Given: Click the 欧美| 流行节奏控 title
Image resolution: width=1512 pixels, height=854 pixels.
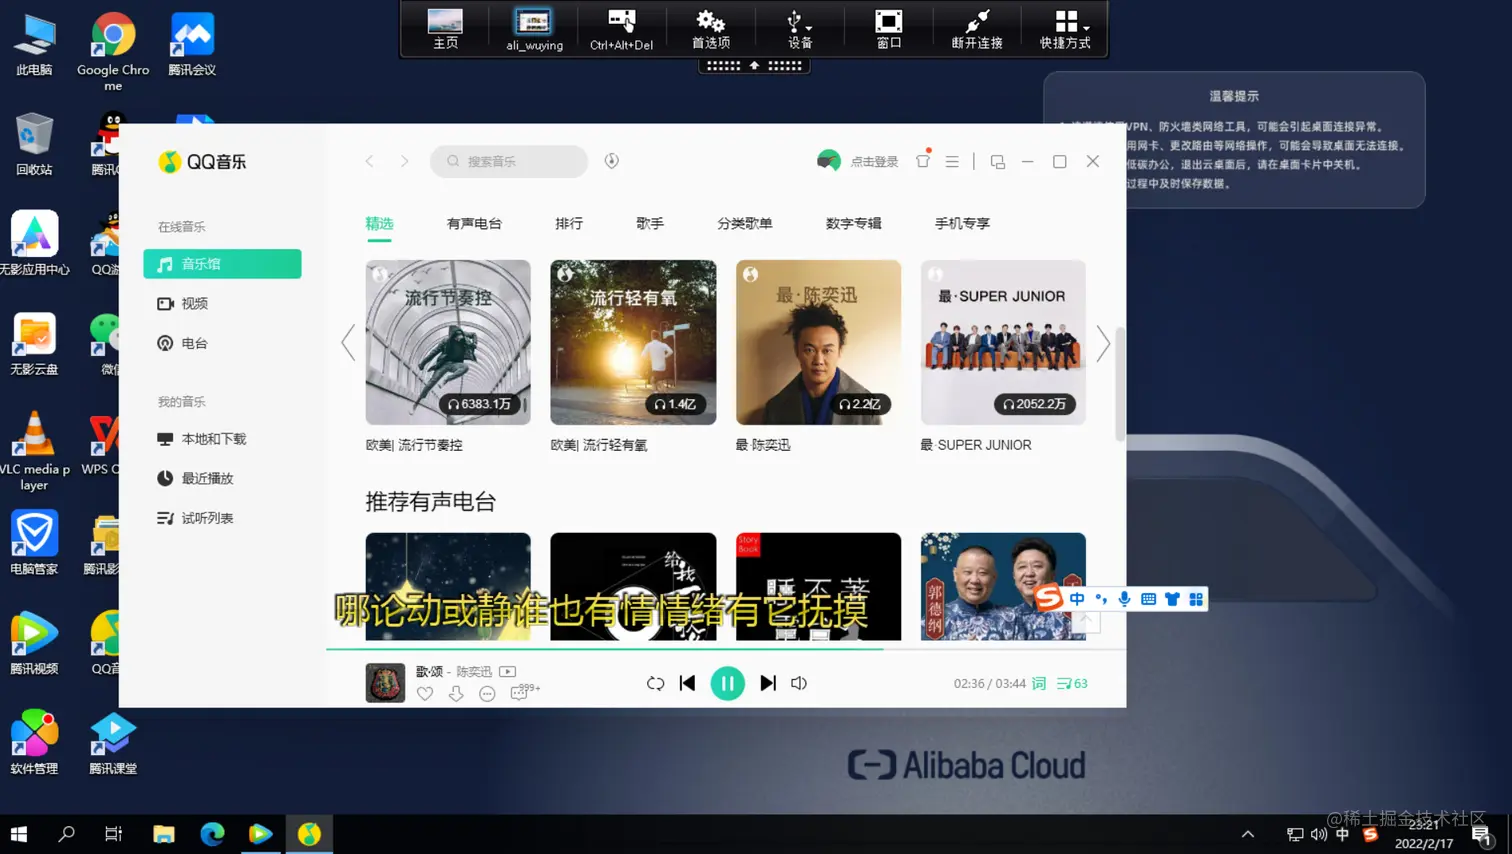Looking at the screenshot, I should click(414, 445).
